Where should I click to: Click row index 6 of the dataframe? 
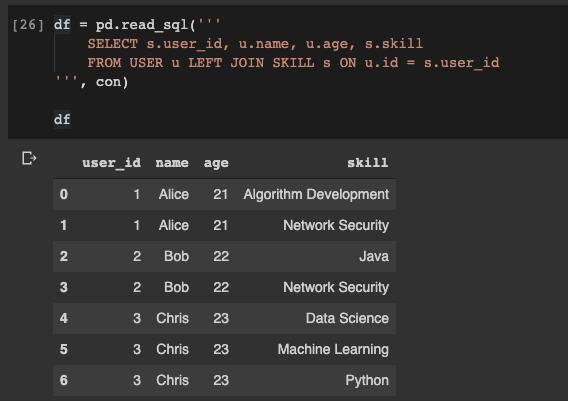point(64,381)
